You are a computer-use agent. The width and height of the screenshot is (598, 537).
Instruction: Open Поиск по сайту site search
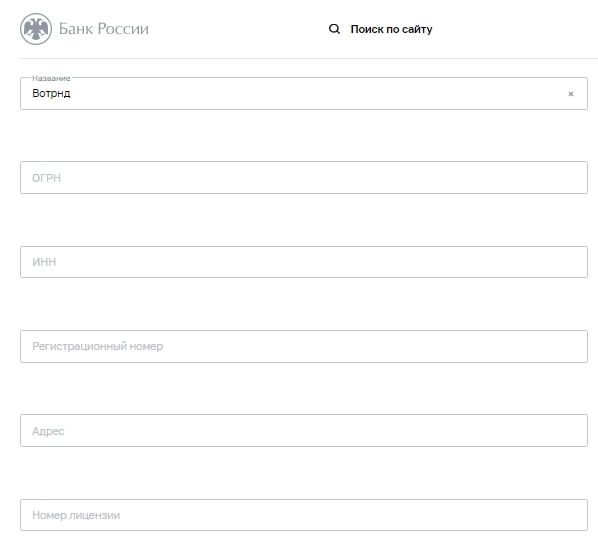point(391,29)
